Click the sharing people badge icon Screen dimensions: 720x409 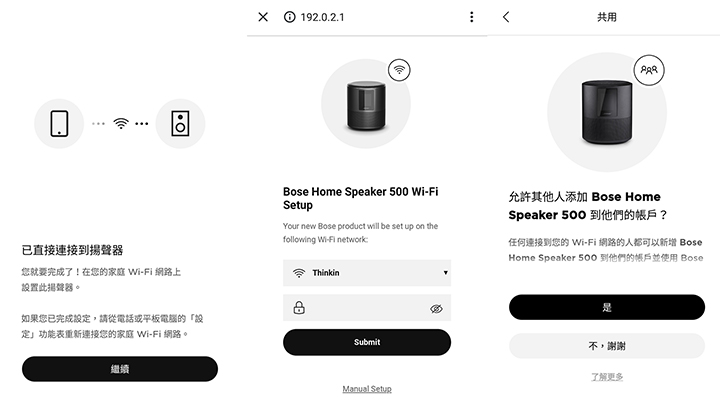(x=649, y=70)
